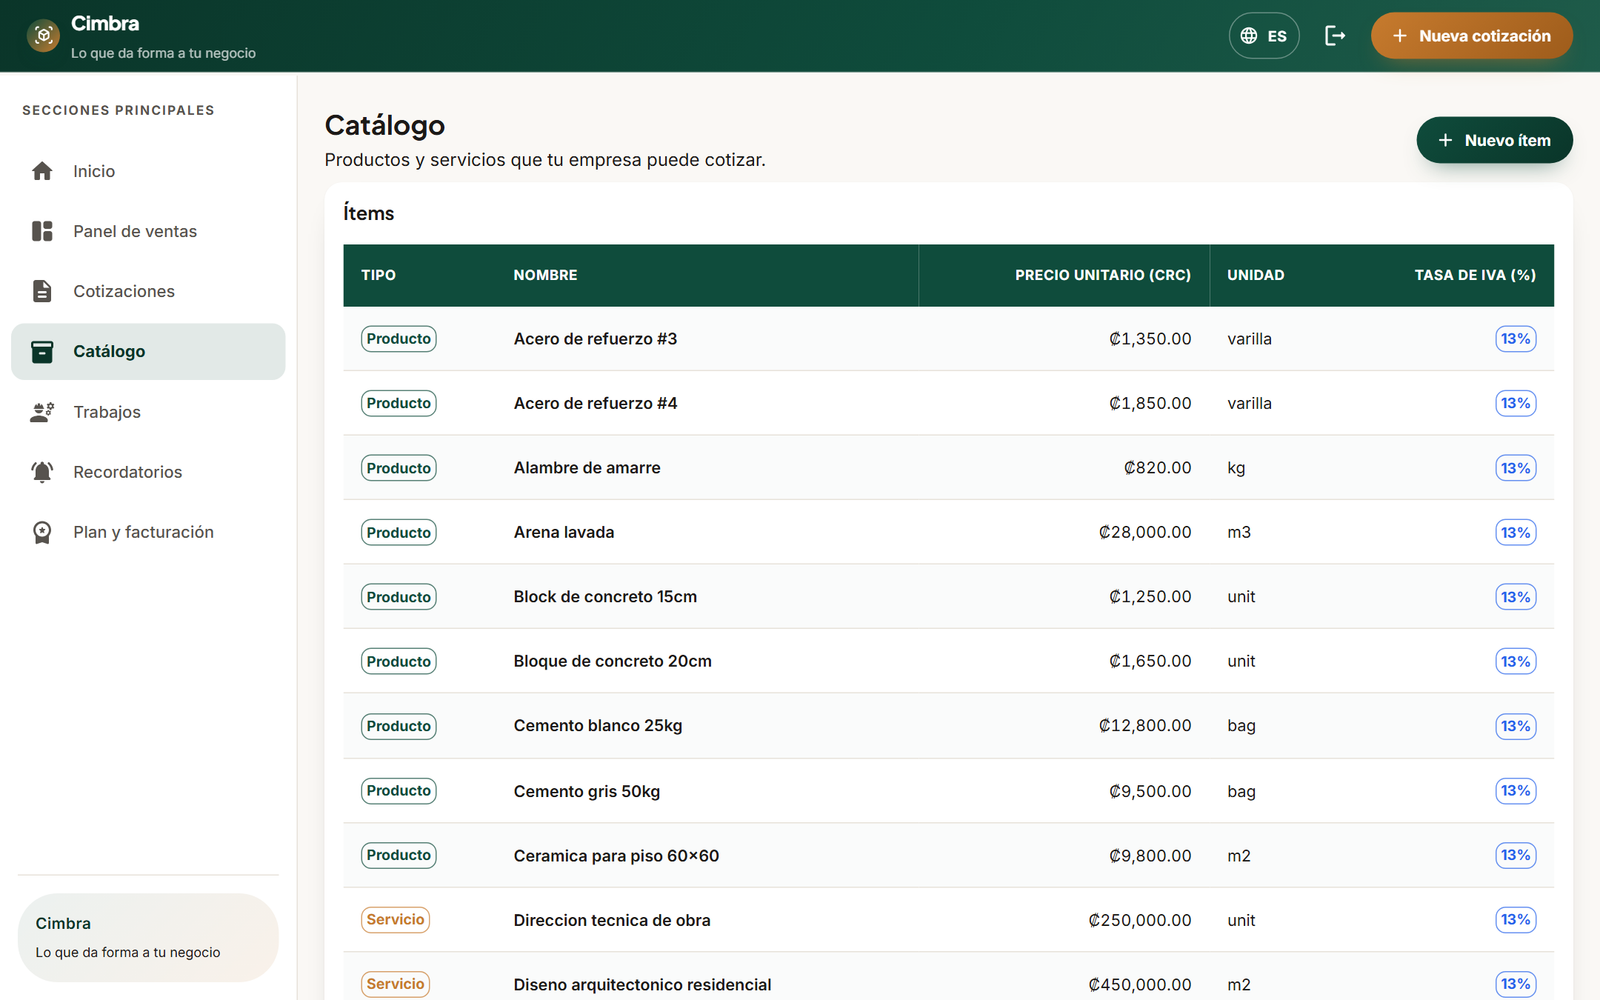Click the Recordatorios bell icon
The width and height of the screenshot is (1600, 1000).
pyautogui.click(x=42, y=472)
